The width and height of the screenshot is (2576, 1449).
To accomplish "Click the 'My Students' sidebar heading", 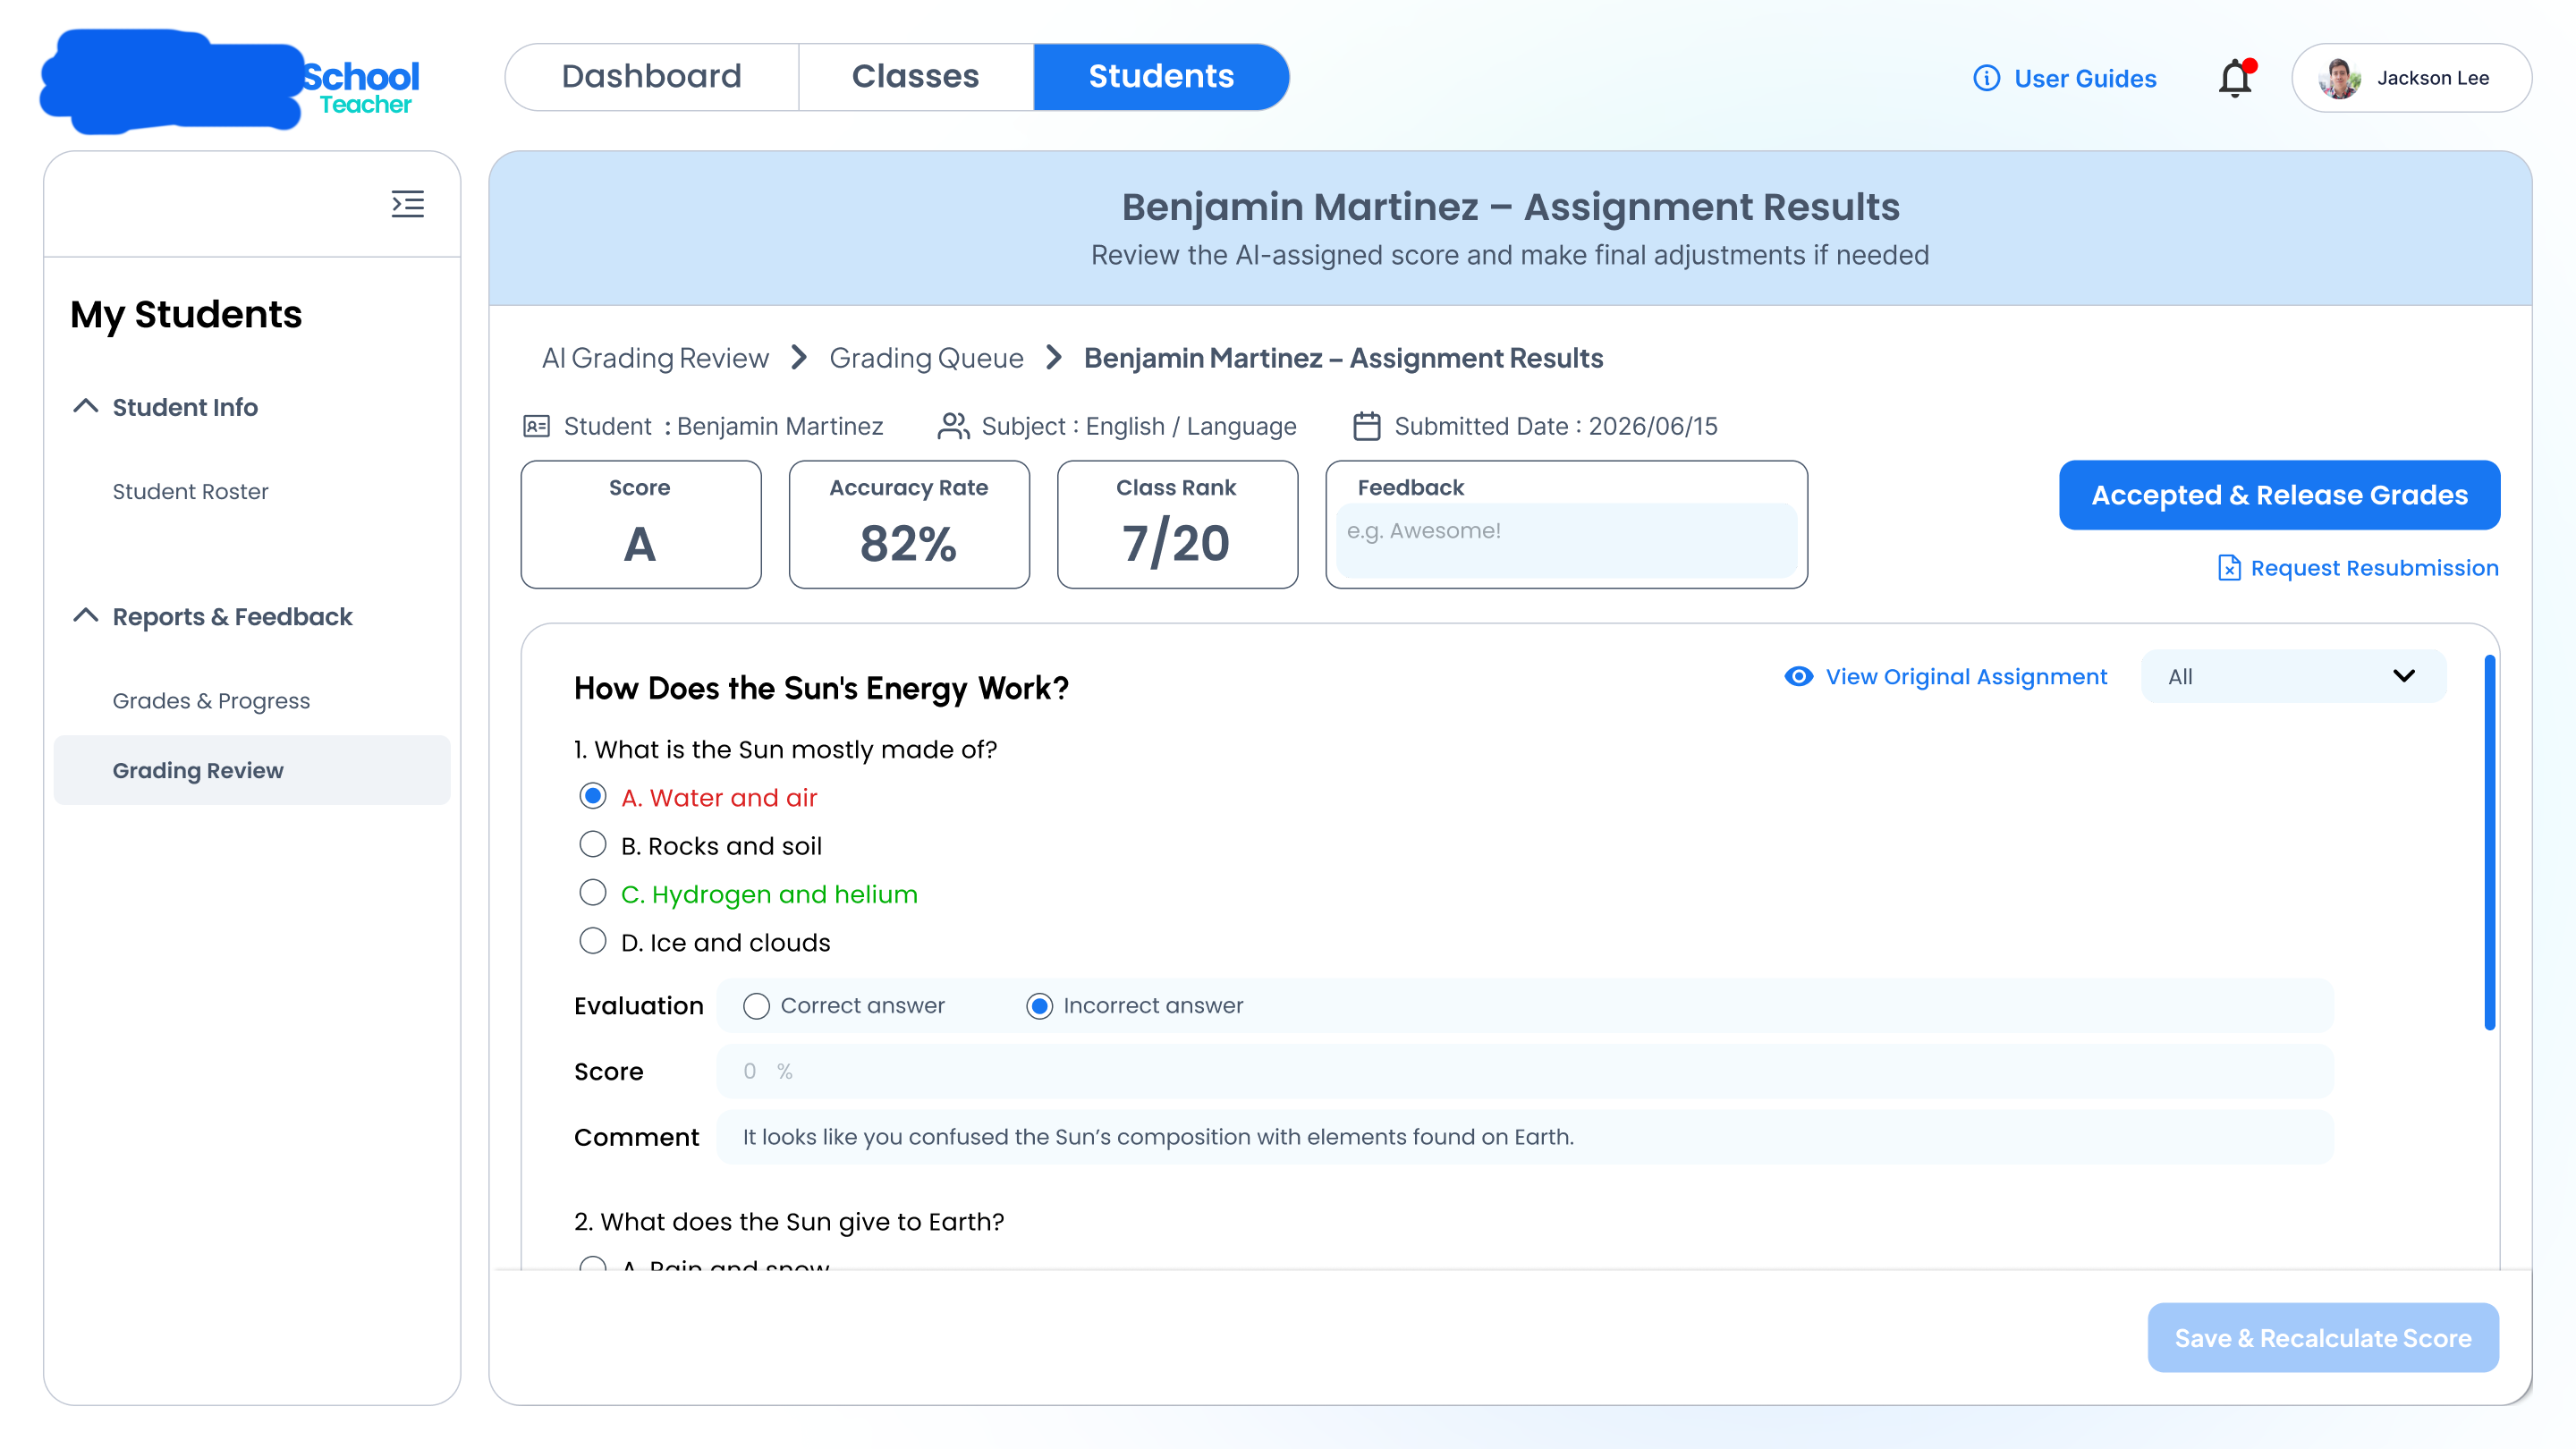I will click(x=186, y=314).
